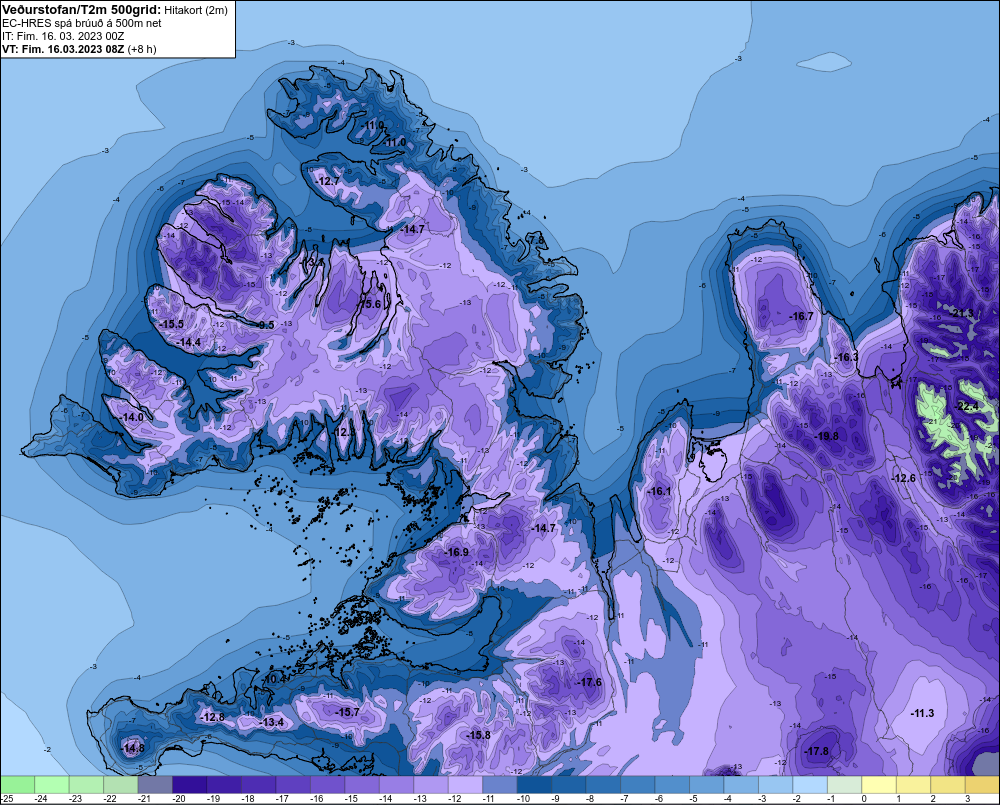Click the -16.1 temperature value
1000x805 pixels.
(659, 492)
